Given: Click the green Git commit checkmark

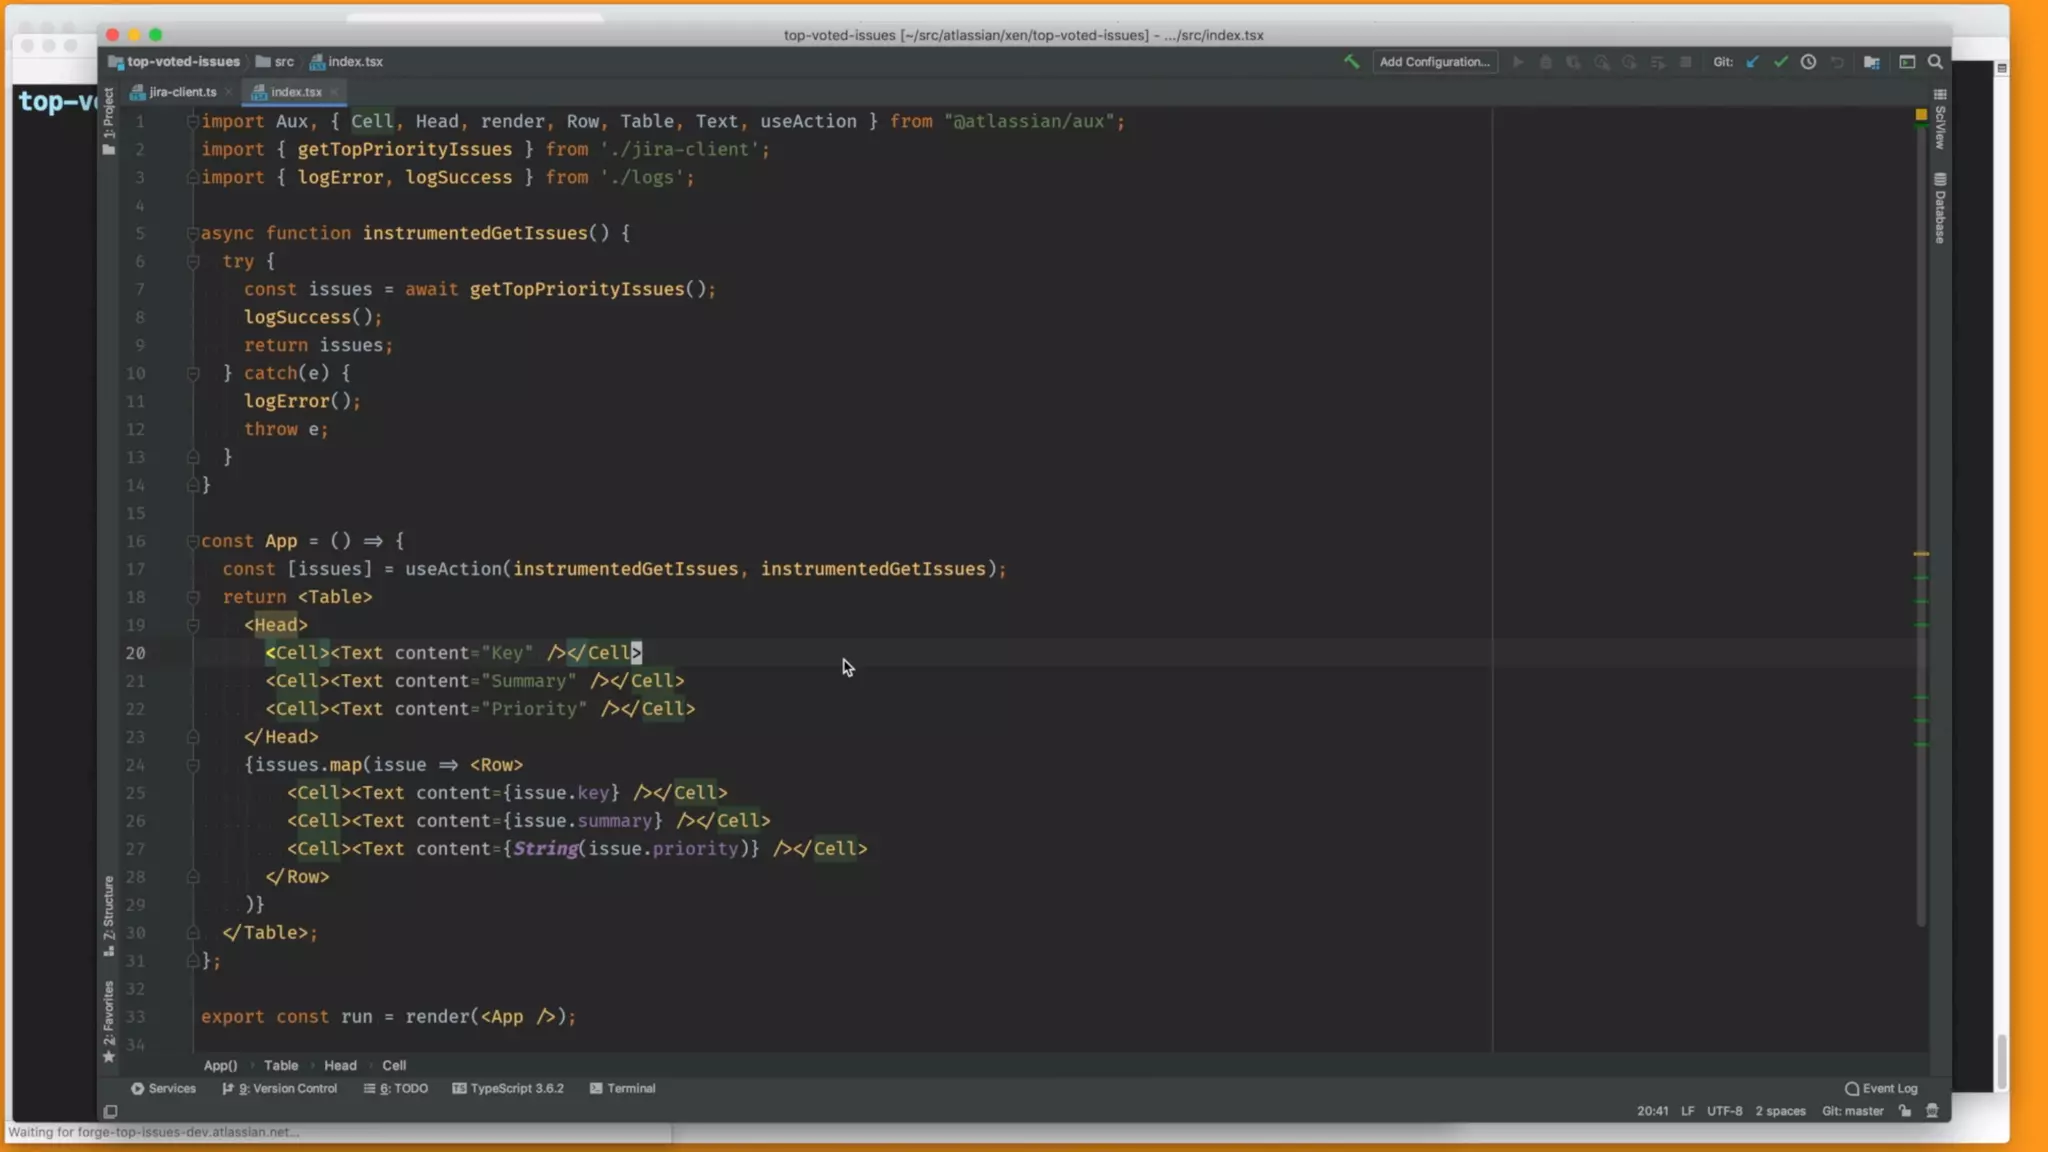Looking at the screenshot, I should coord(1781,62).
